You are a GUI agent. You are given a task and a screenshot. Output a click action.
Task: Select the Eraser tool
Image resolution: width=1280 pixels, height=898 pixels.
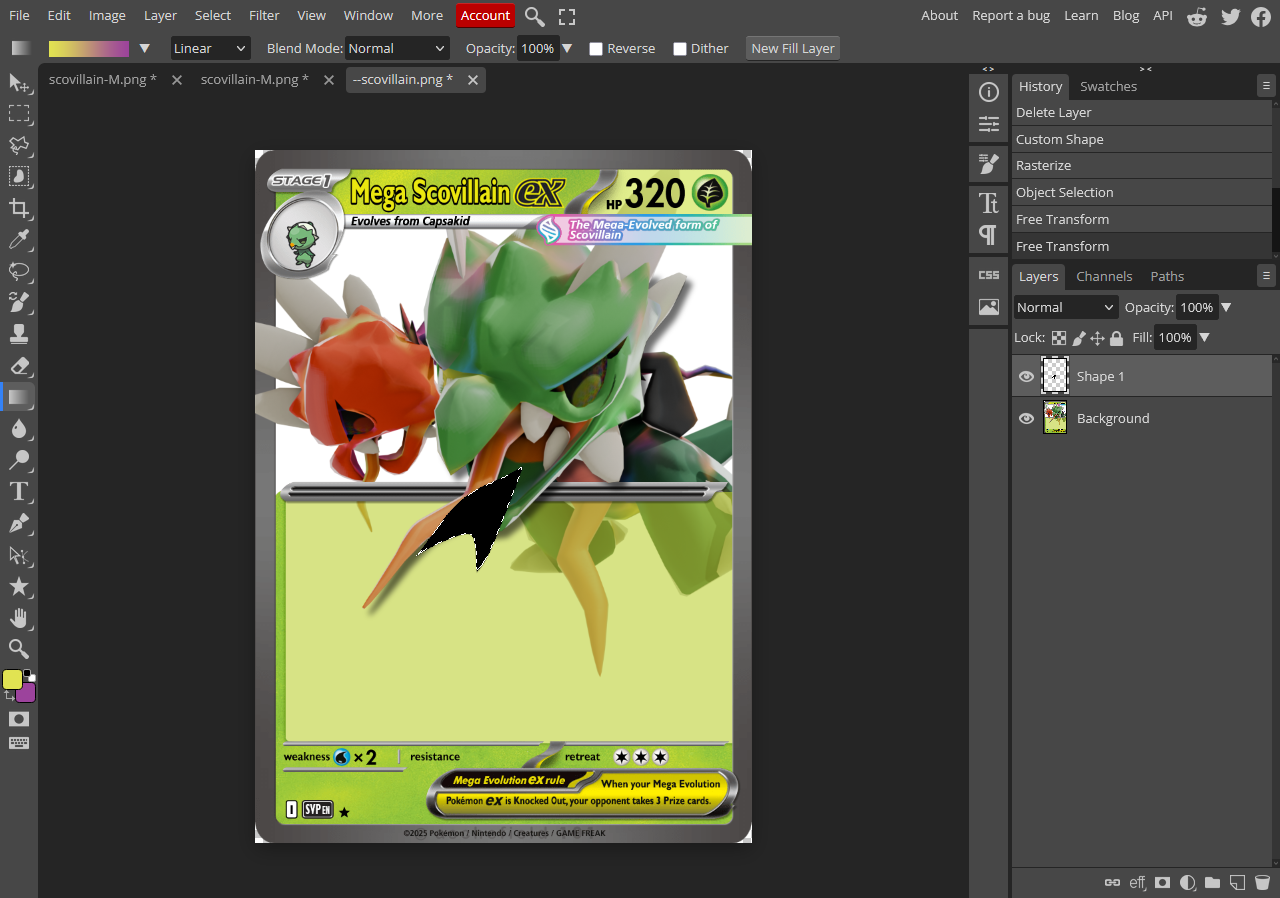click(x=19, y=365)
